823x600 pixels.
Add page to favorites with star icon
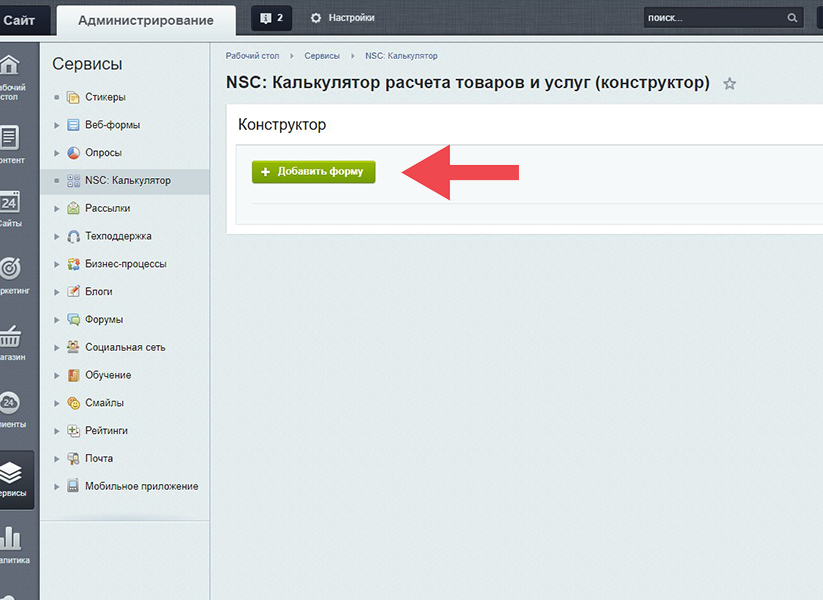pos(730,84)
